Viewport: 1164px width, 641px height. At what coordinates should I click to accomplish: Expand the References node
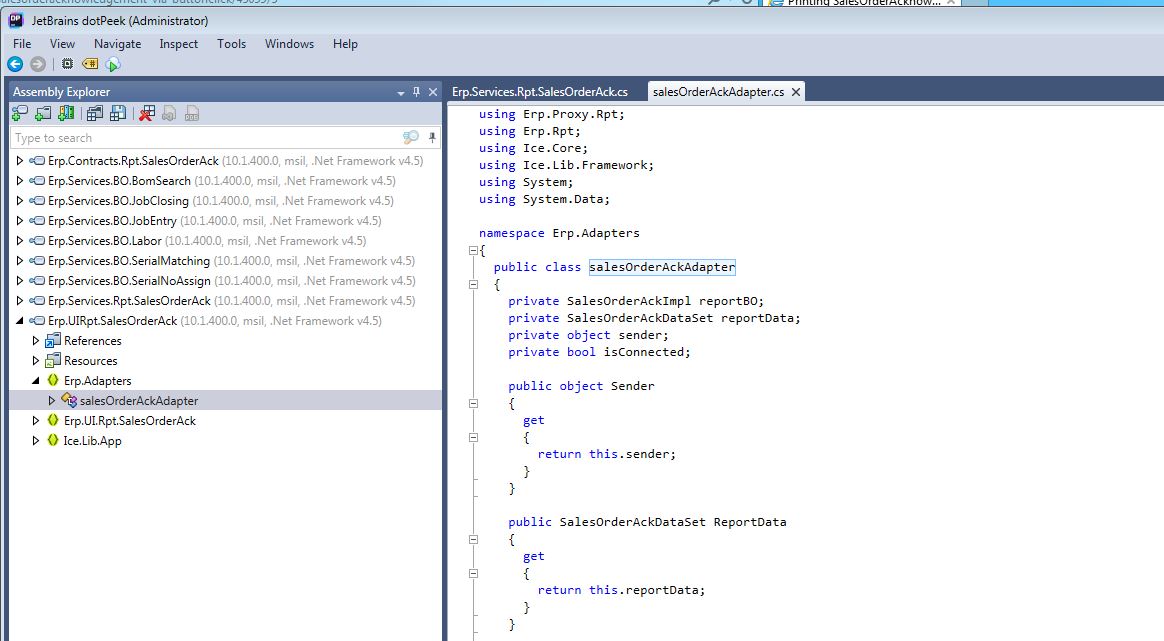pos(36,341)
